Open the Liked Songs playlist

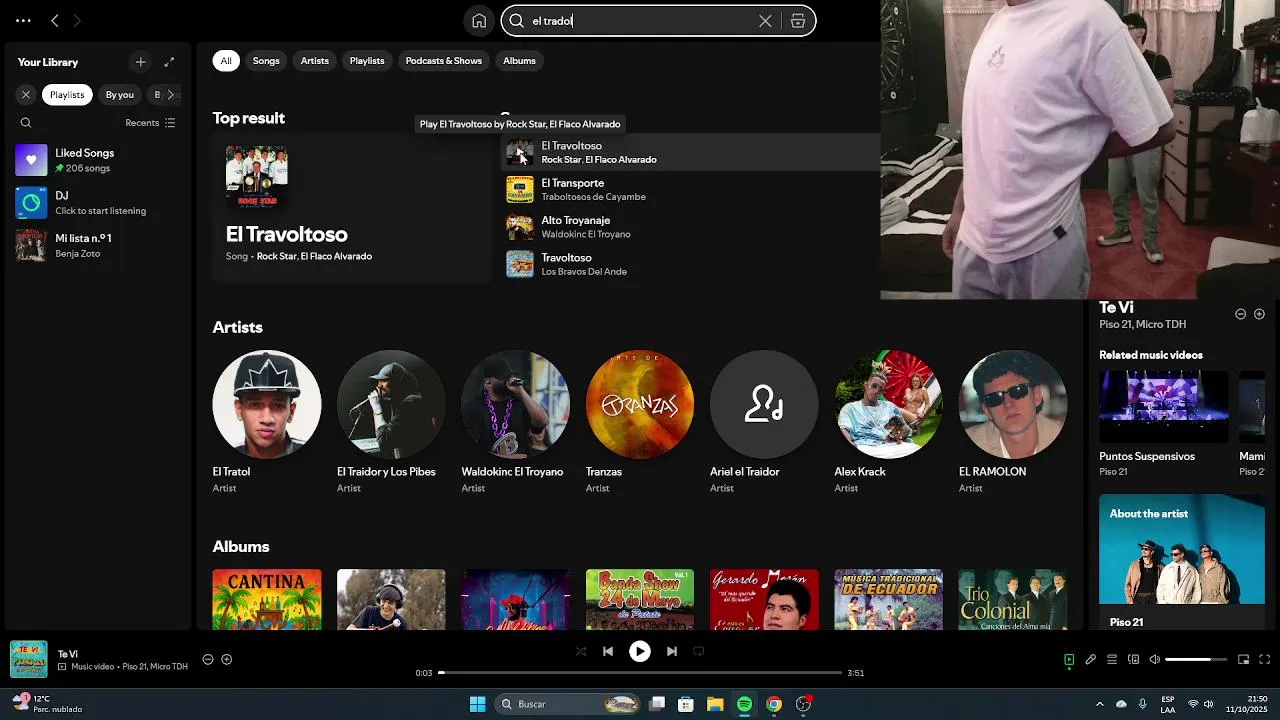pos(98,160)
